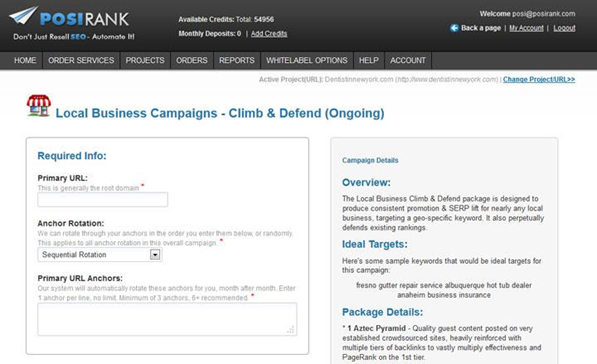The height and width of the screenshot is (364, 597).
Task: Click the Available Credits Total 54956 text
Action: coord(226,19)
